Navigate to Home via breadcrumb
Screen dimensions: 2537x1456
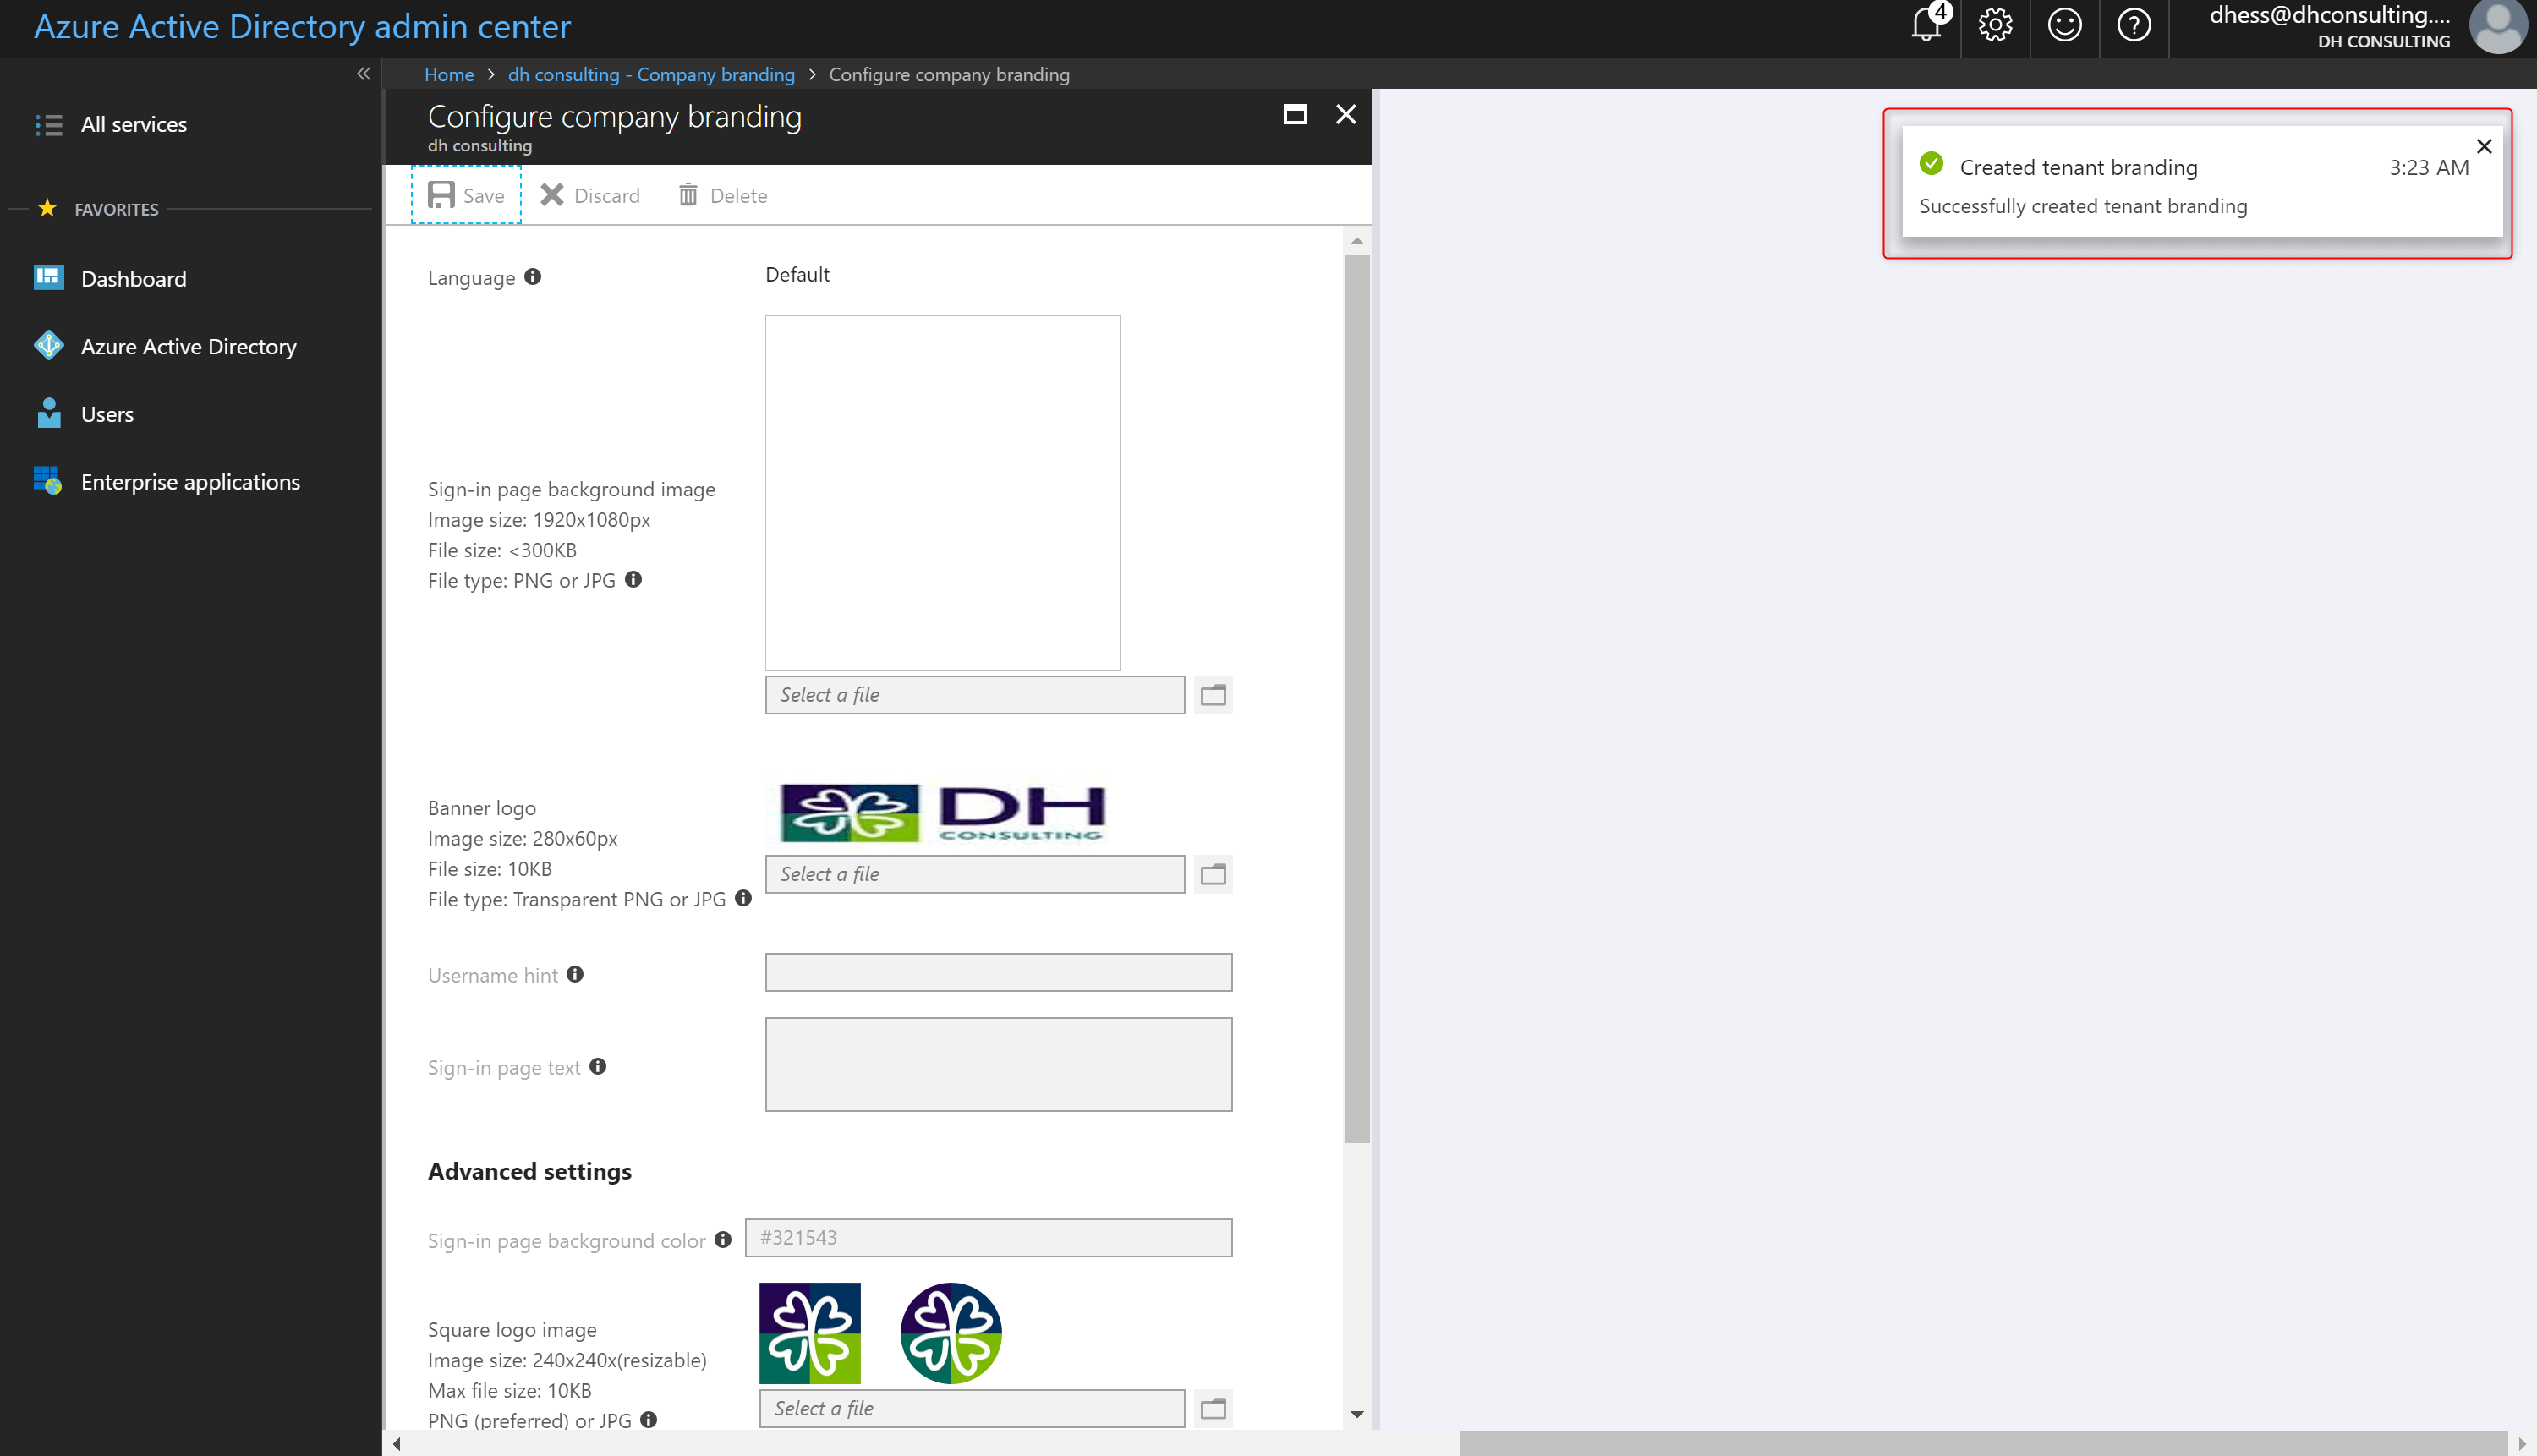tap(448, 74)
